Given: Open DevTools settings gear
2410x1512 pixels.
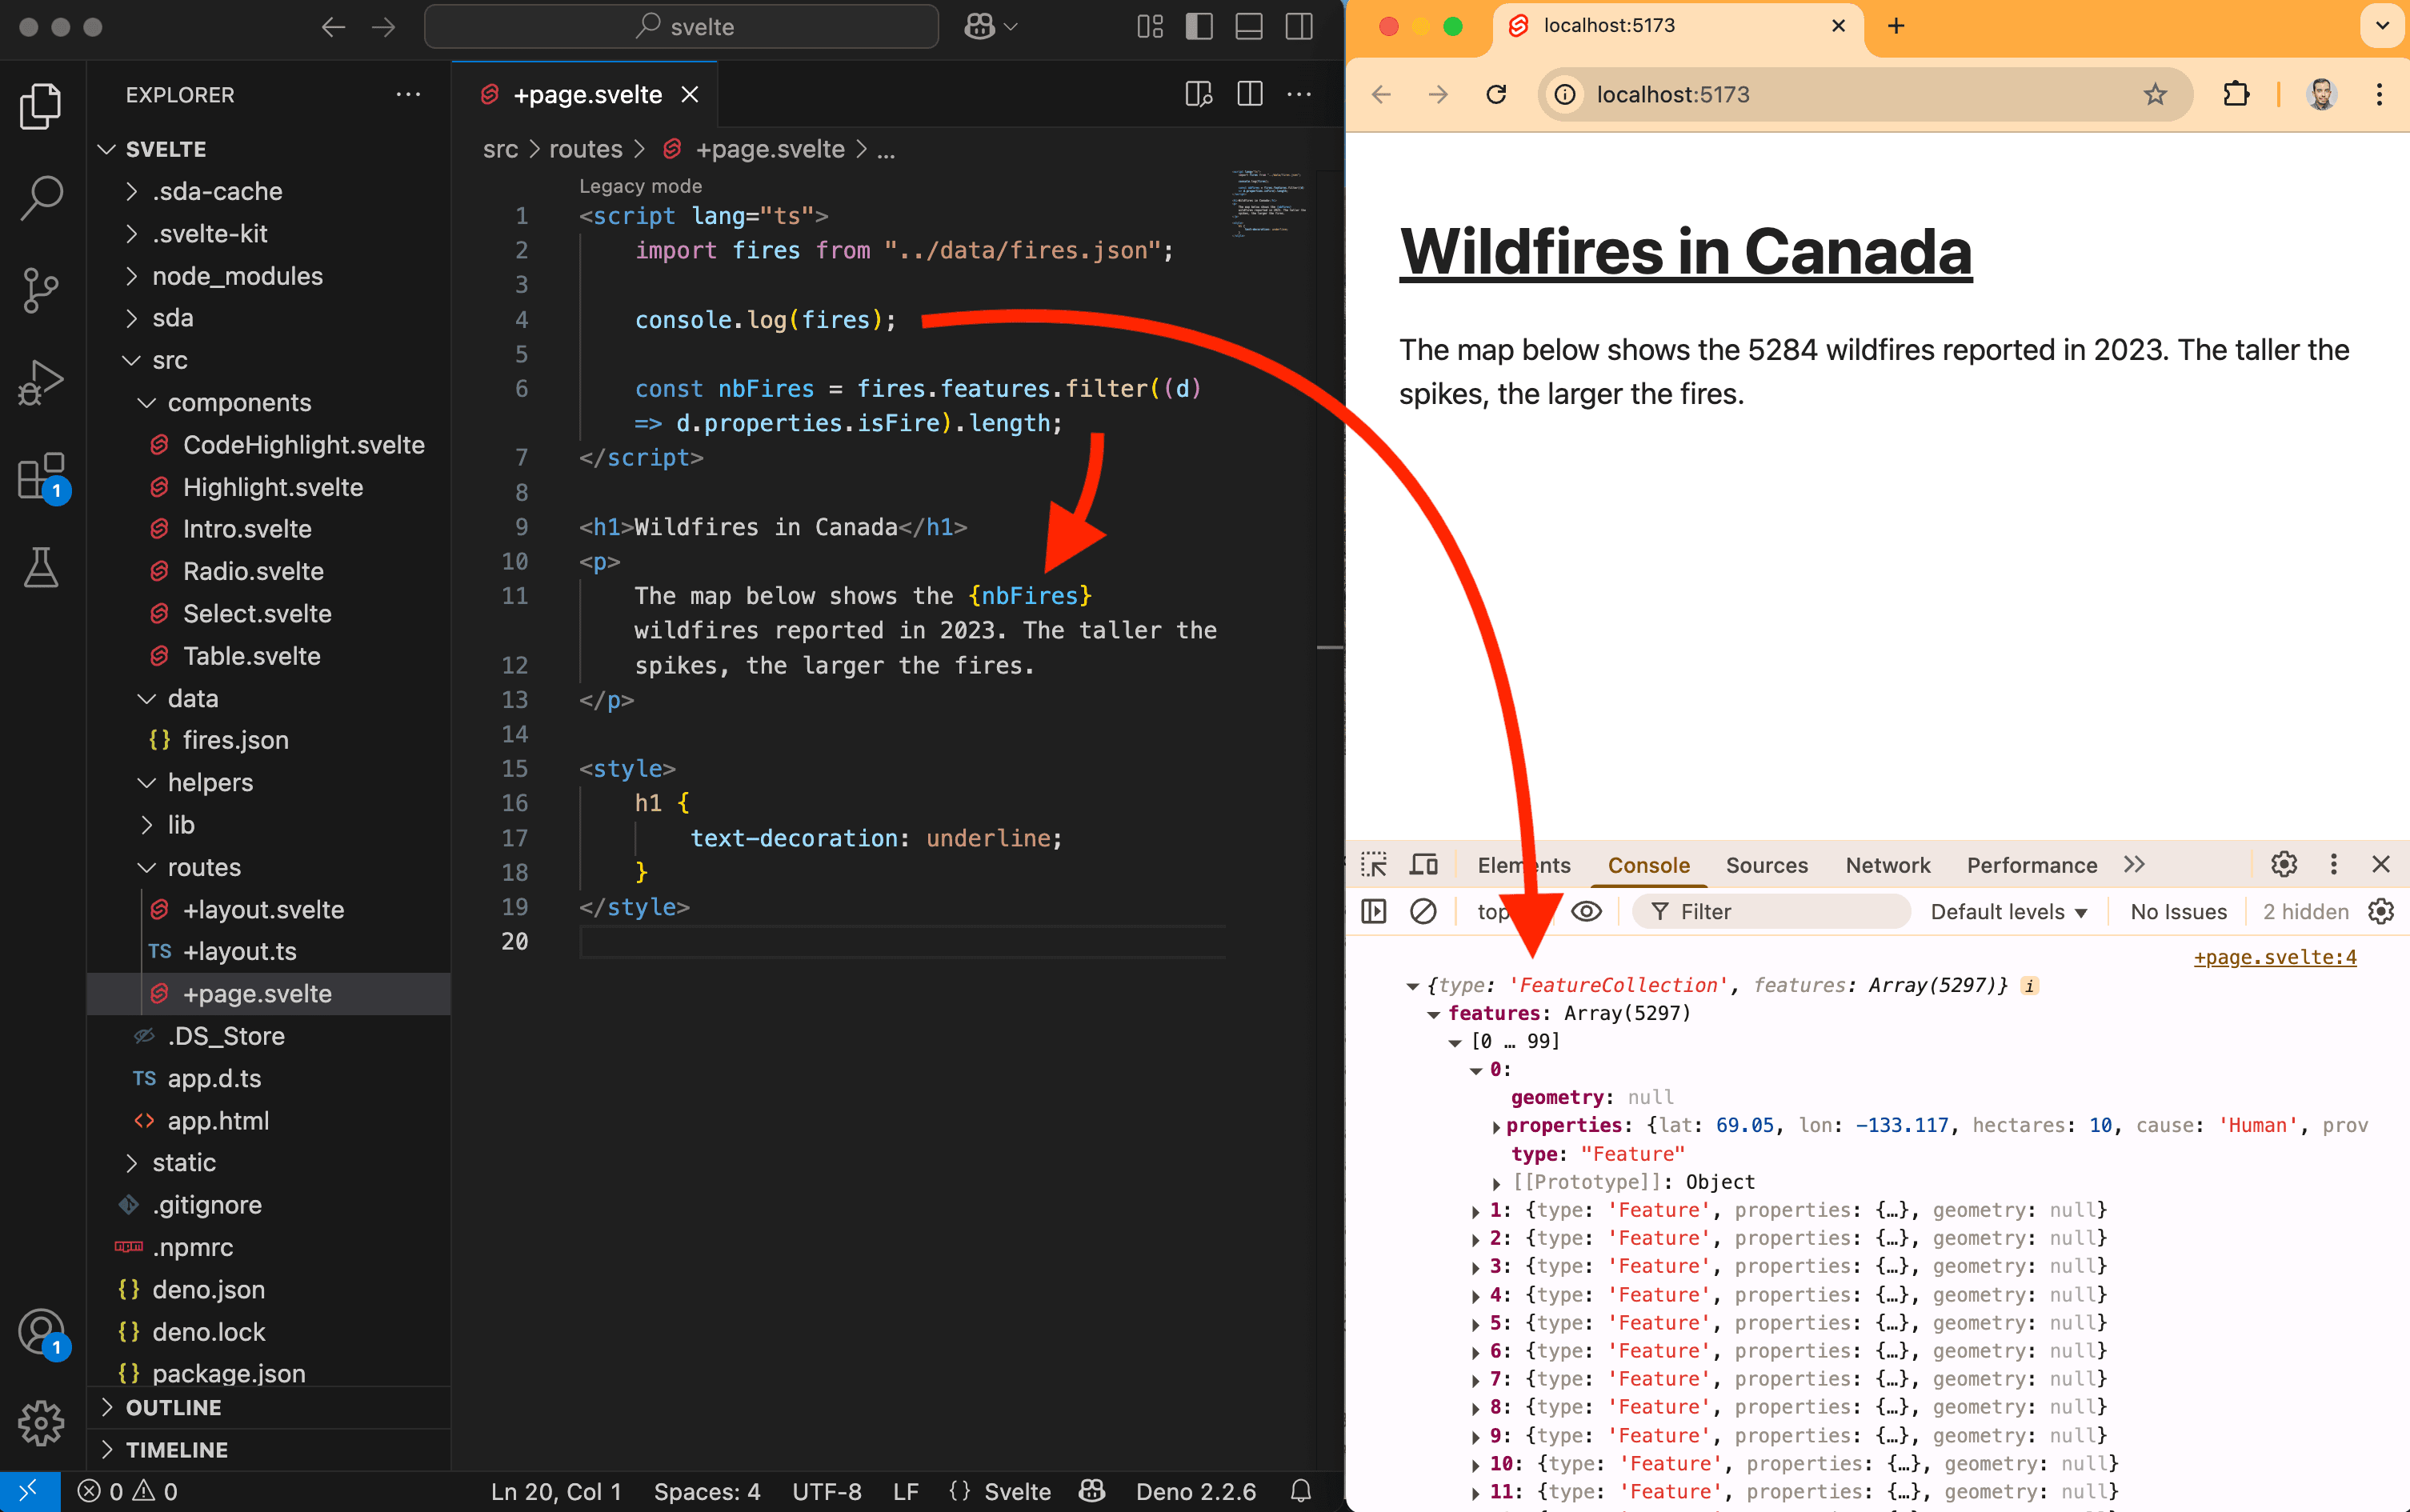Looking at the screenshot, I should 2284,865.
